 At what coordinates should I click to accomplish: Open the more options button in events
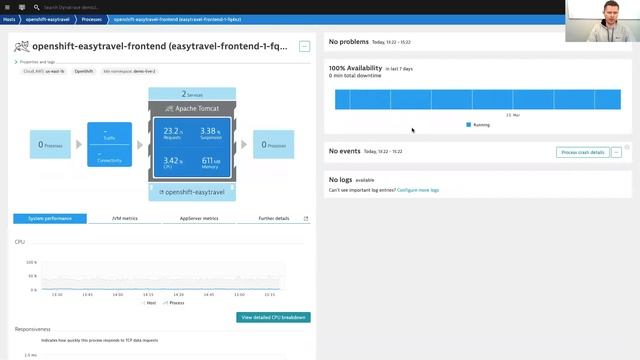click(616, 152)
